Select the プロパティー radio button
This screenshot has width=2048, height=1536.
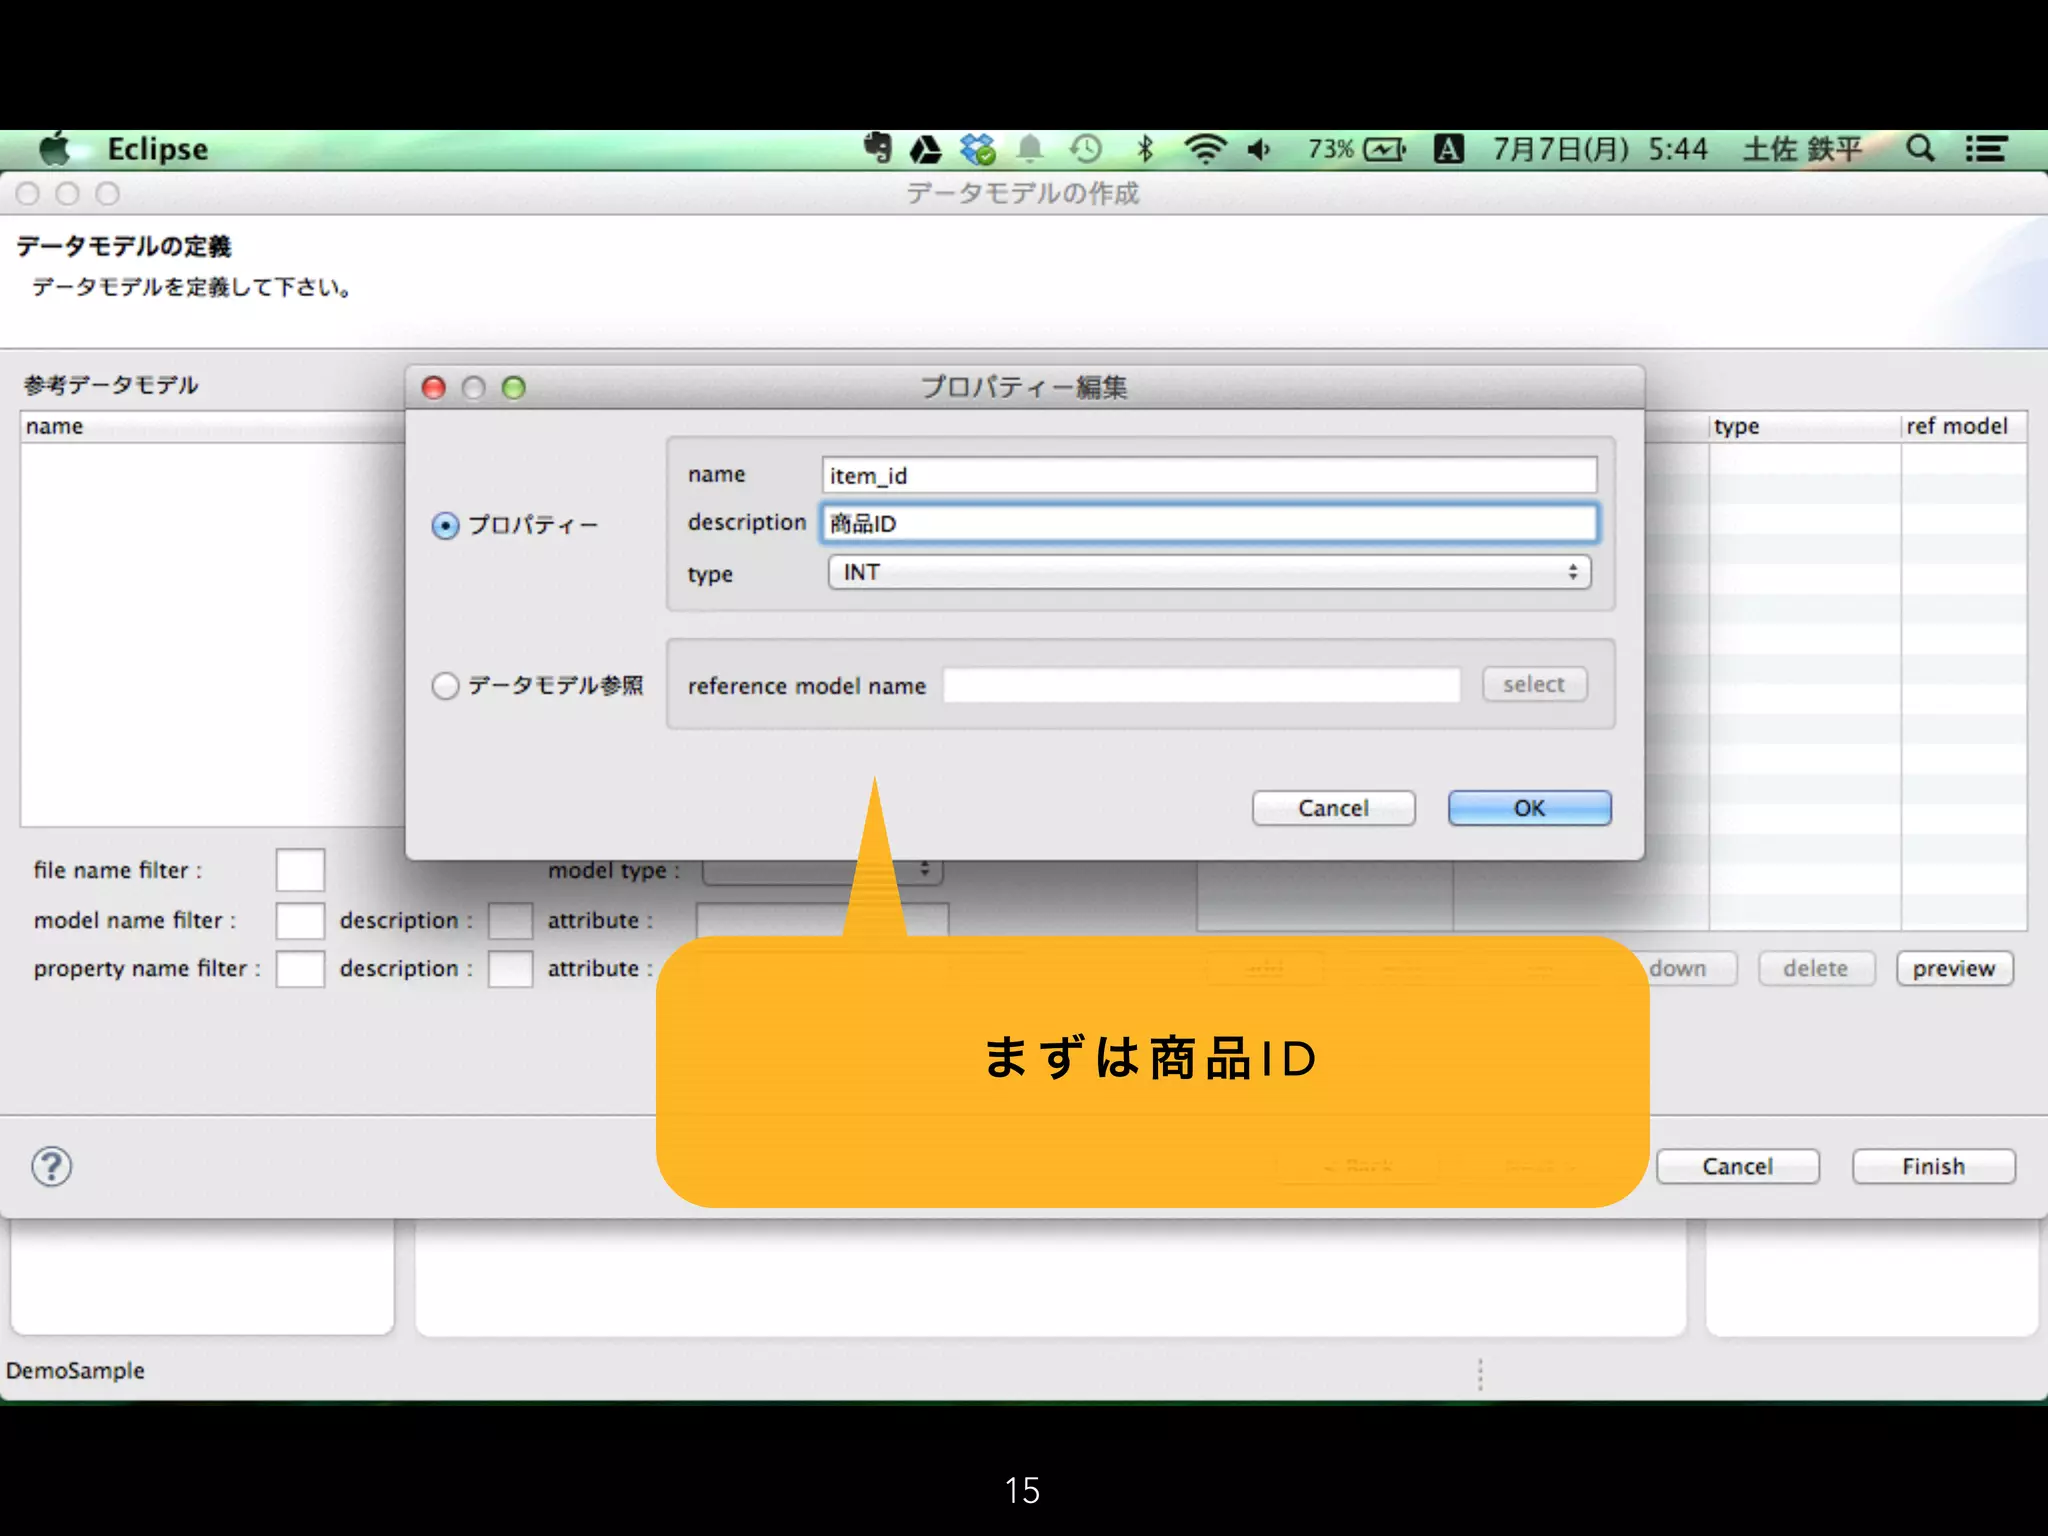pyautogui.click(x=446, y=525)
